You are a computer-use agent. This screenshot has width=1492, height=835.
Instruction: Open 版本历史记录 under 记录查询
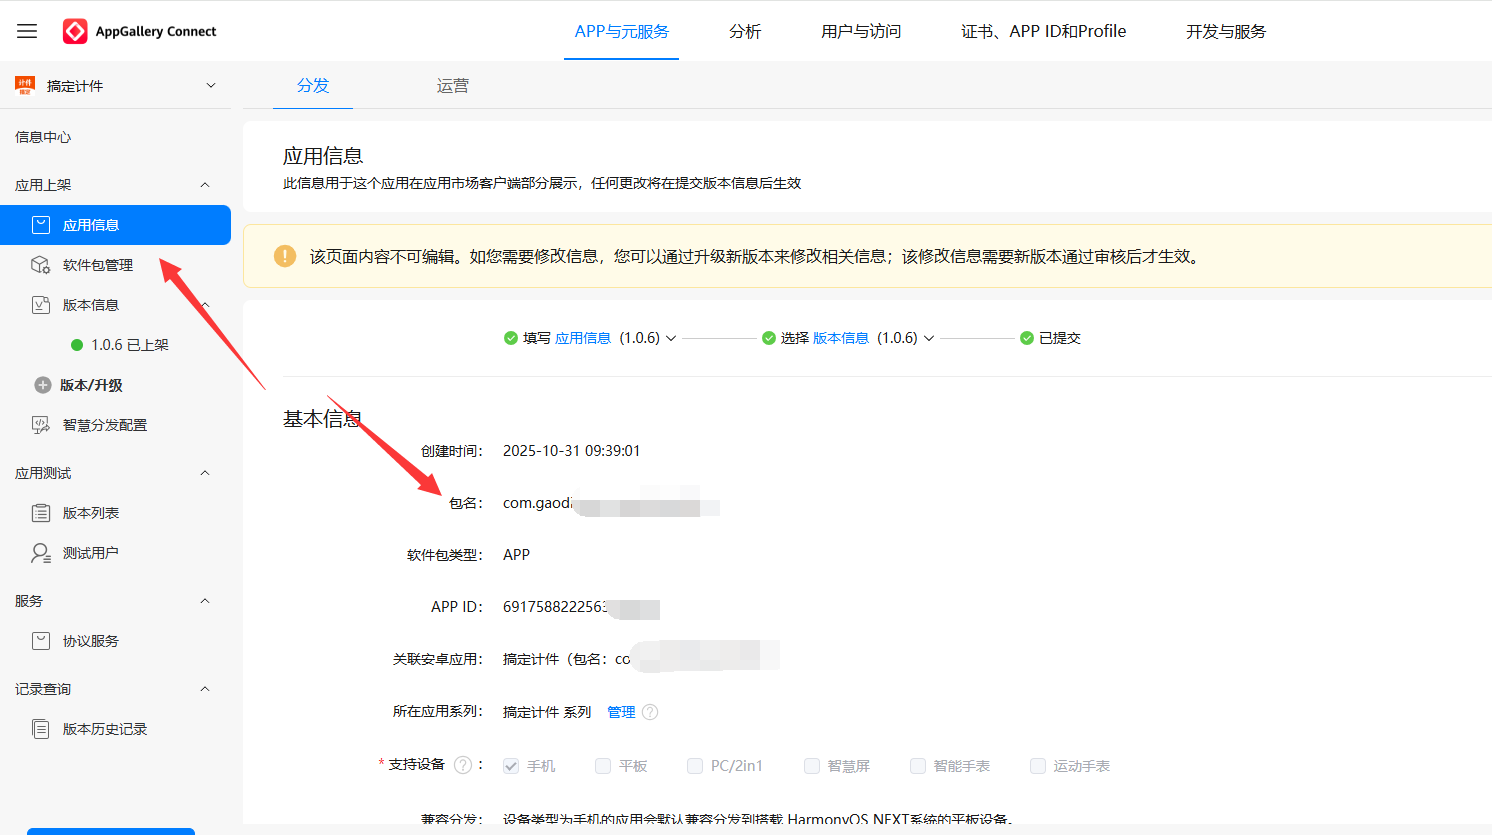tap(105, 729)
